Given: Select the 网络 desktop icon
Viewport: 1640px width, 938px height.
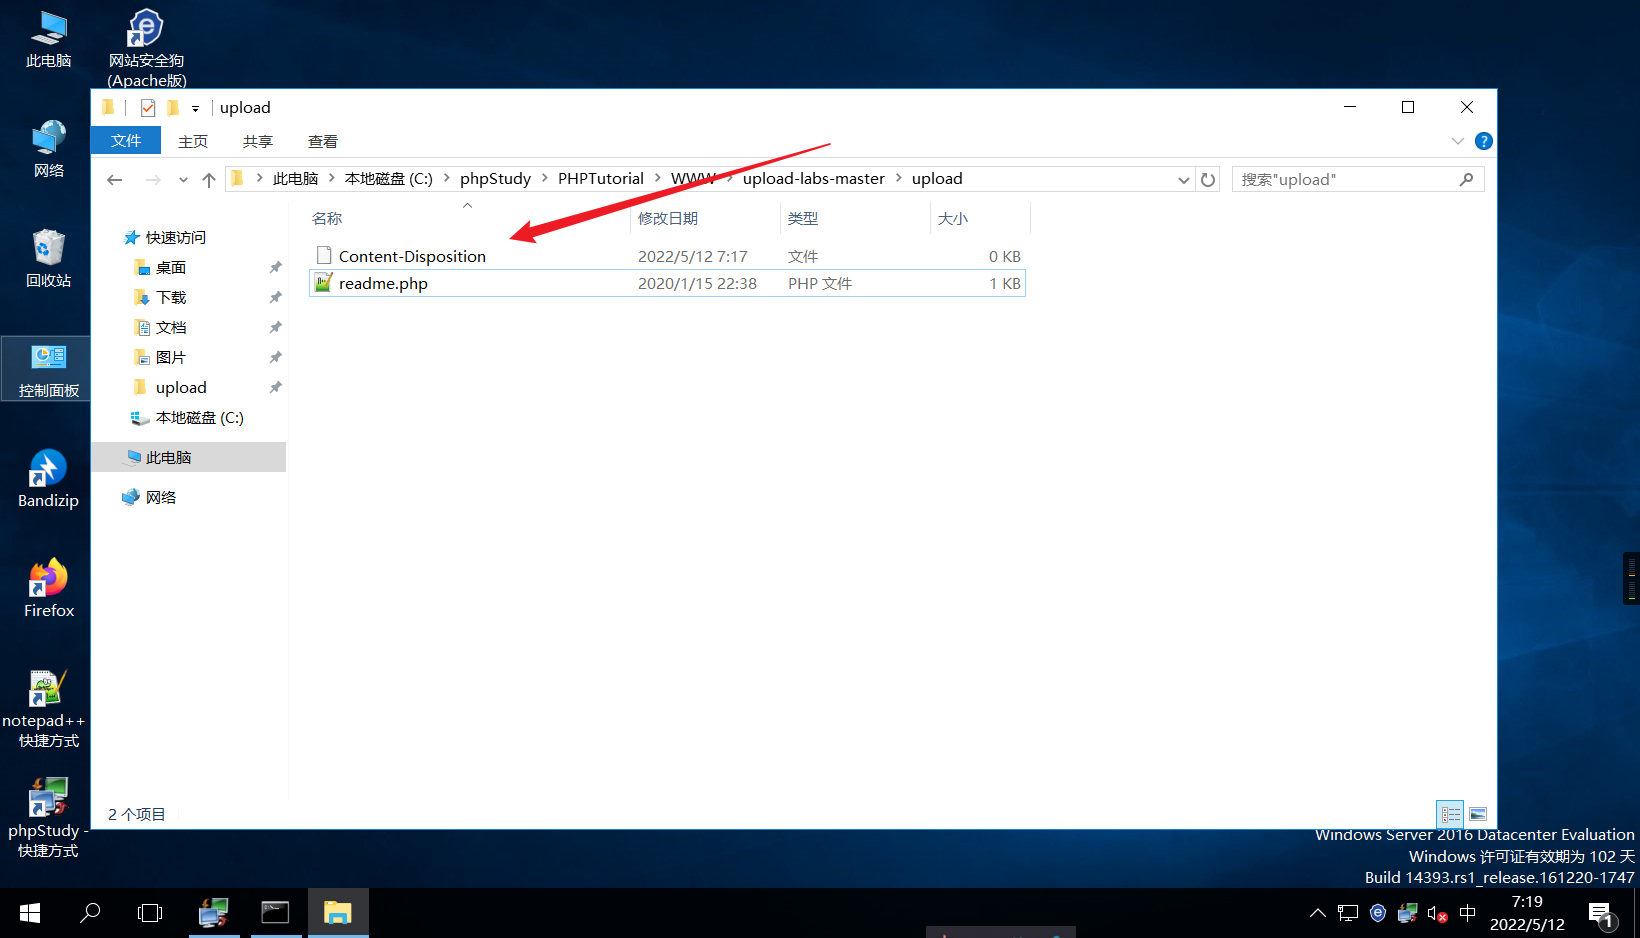Looking at the screenshot, I should pos(48,149).
